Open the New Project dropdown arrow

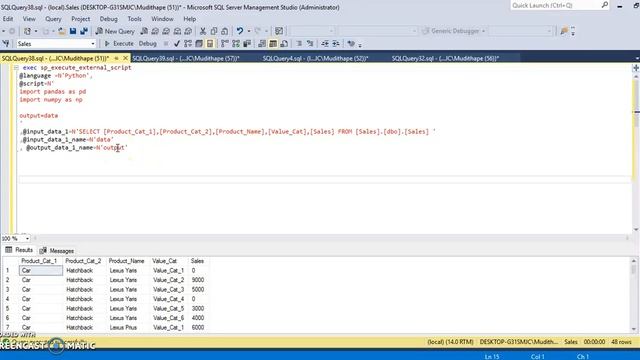36,31
